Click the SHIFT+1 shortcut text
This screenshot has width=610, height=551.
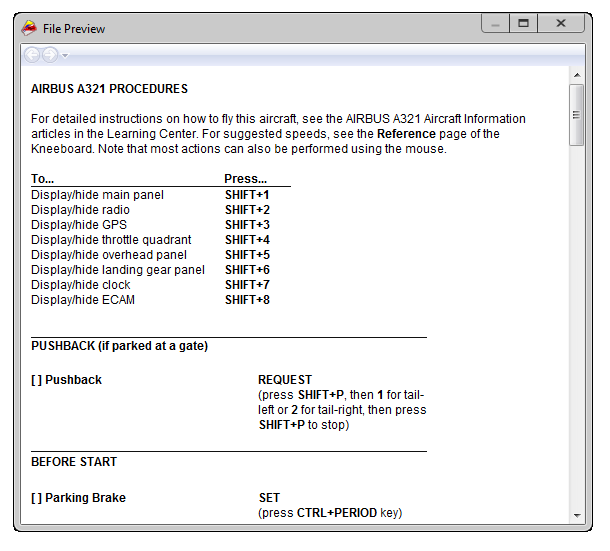[247, 195]
